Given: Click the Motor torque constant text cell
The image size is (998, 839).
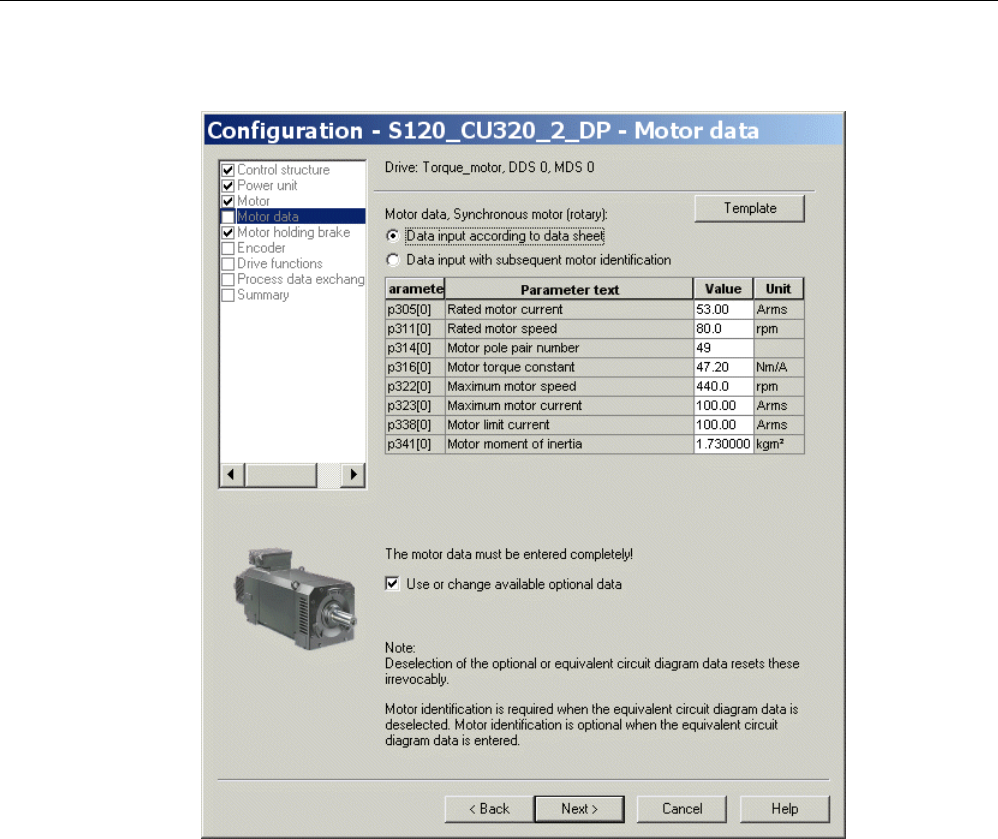Looking at the screenshot, I should (569, 367).
